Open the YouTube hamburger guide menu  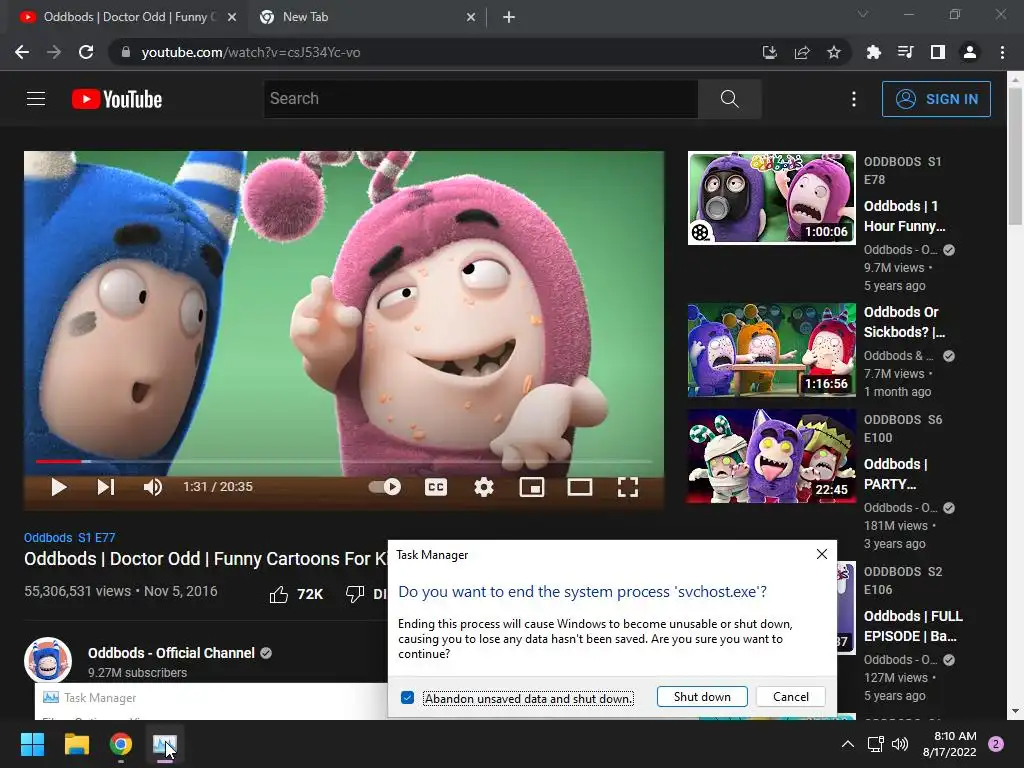pos(36,99)
